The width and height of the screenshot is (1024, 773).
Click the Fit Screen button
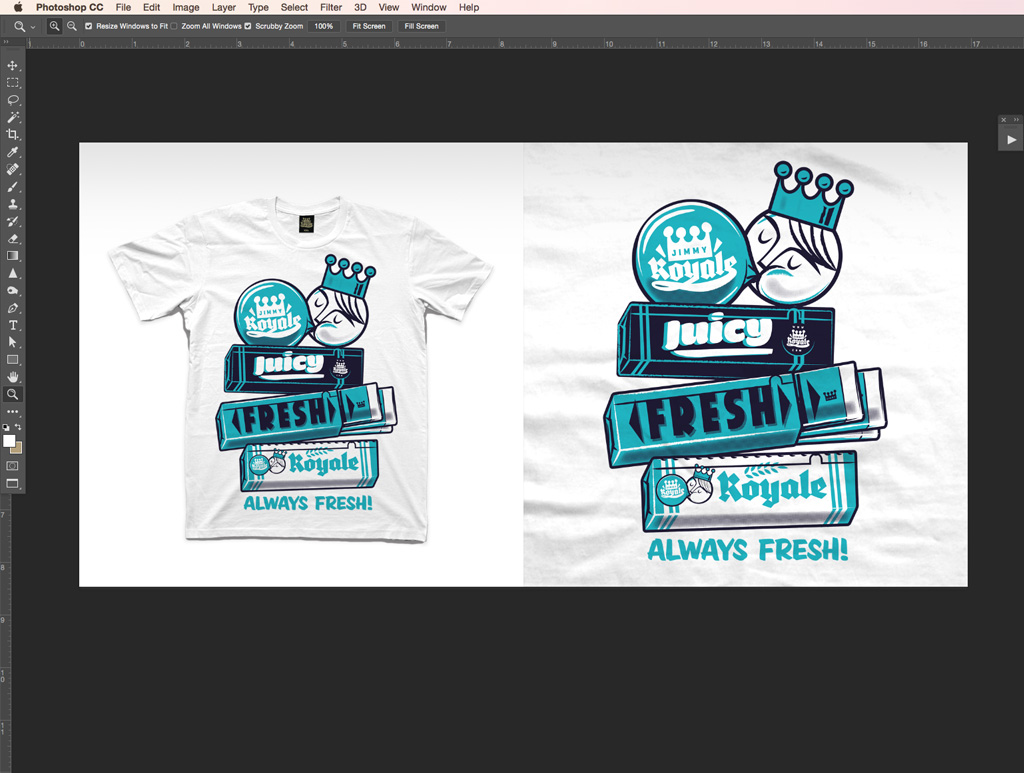pyautogui.click(x=368, y=26)
